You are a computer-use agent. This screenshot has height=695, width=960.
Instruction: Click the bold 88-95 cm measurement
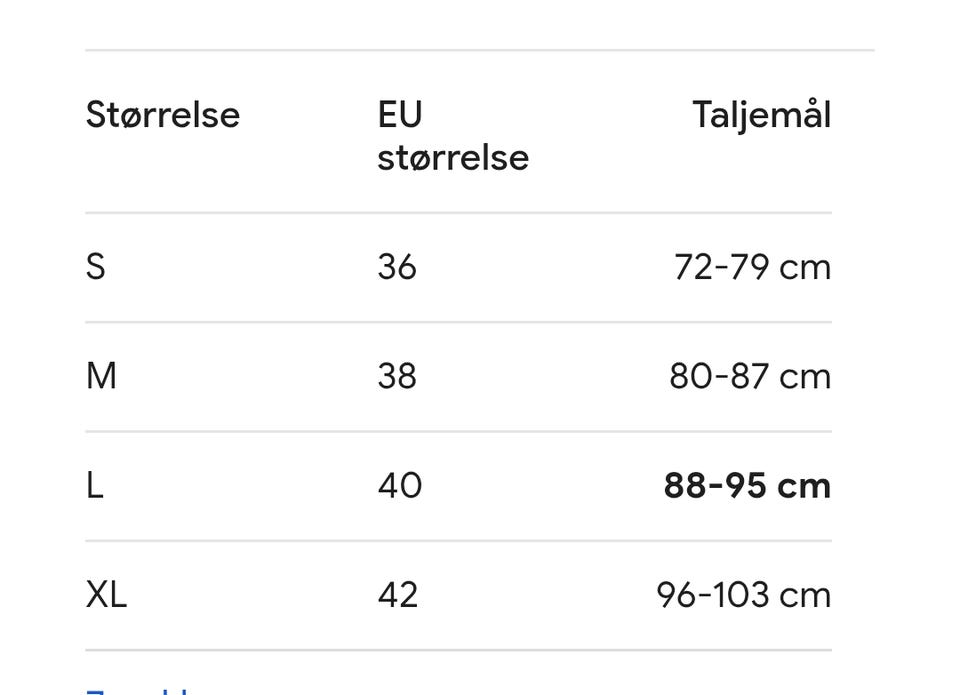point(747,486)
